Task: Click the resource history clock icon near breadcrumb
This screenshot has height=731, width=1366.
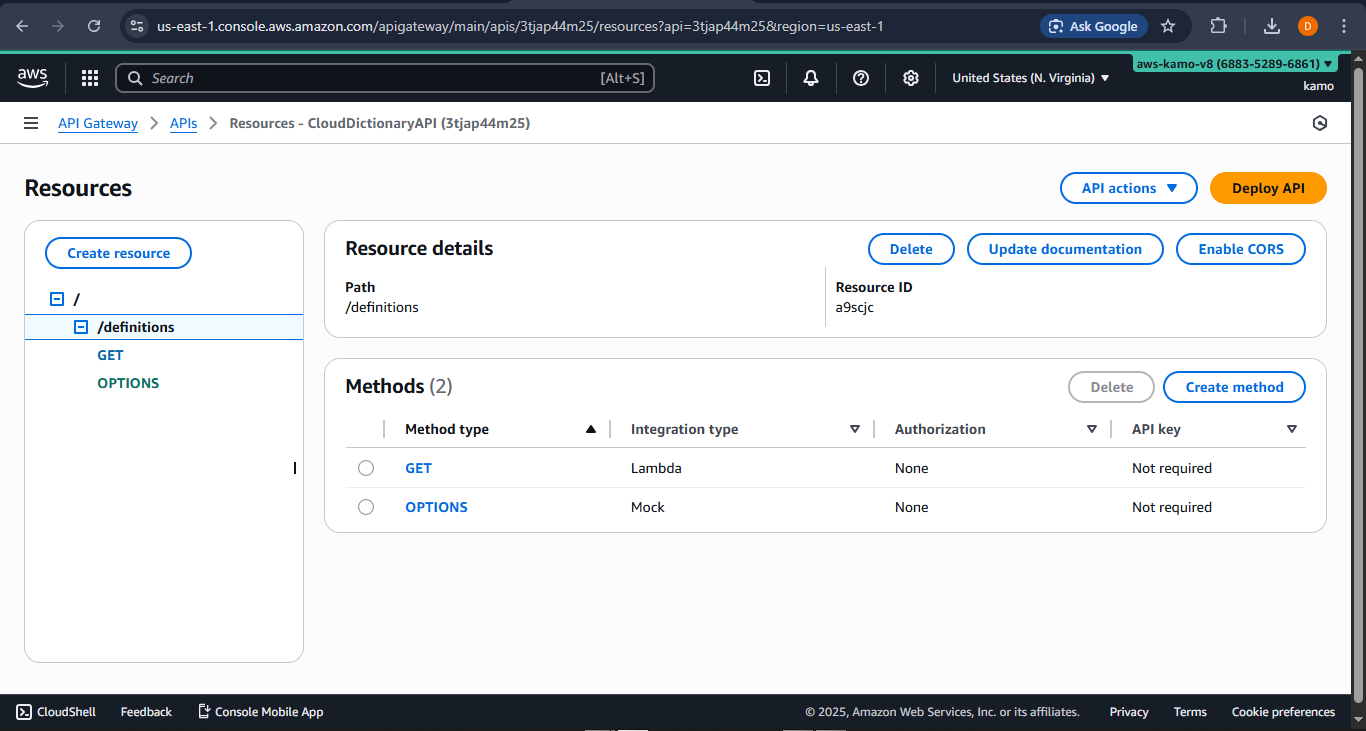Action: [x=1320, y=122]
